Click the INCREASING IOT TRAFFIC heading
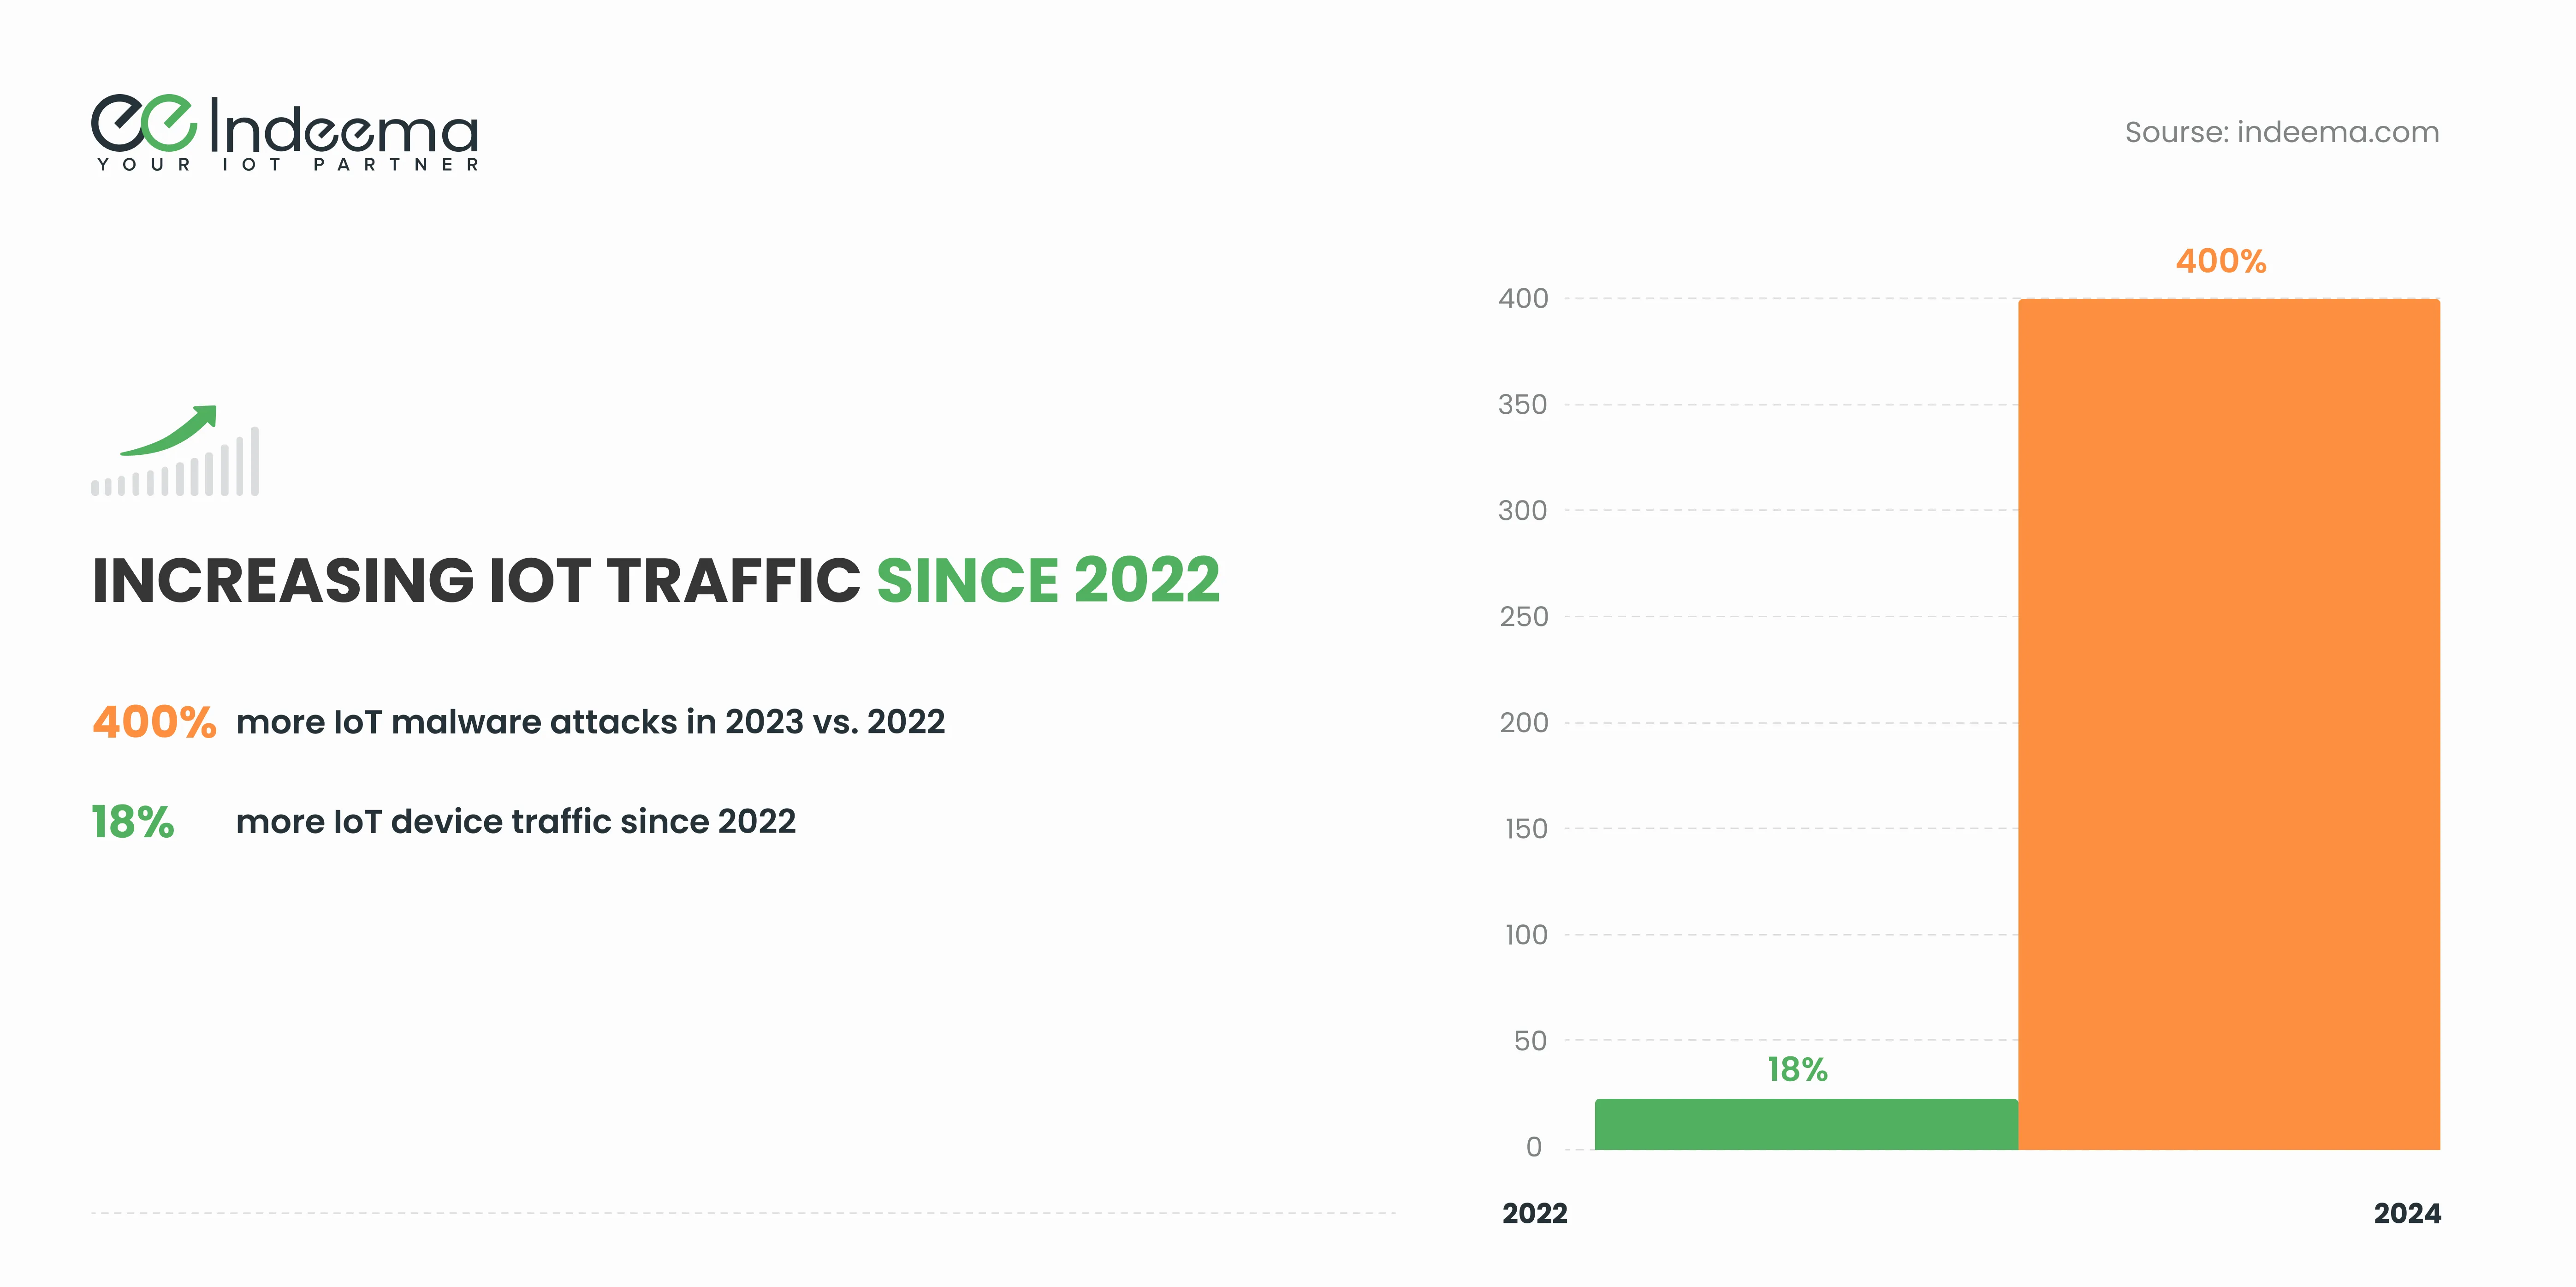 476,581
